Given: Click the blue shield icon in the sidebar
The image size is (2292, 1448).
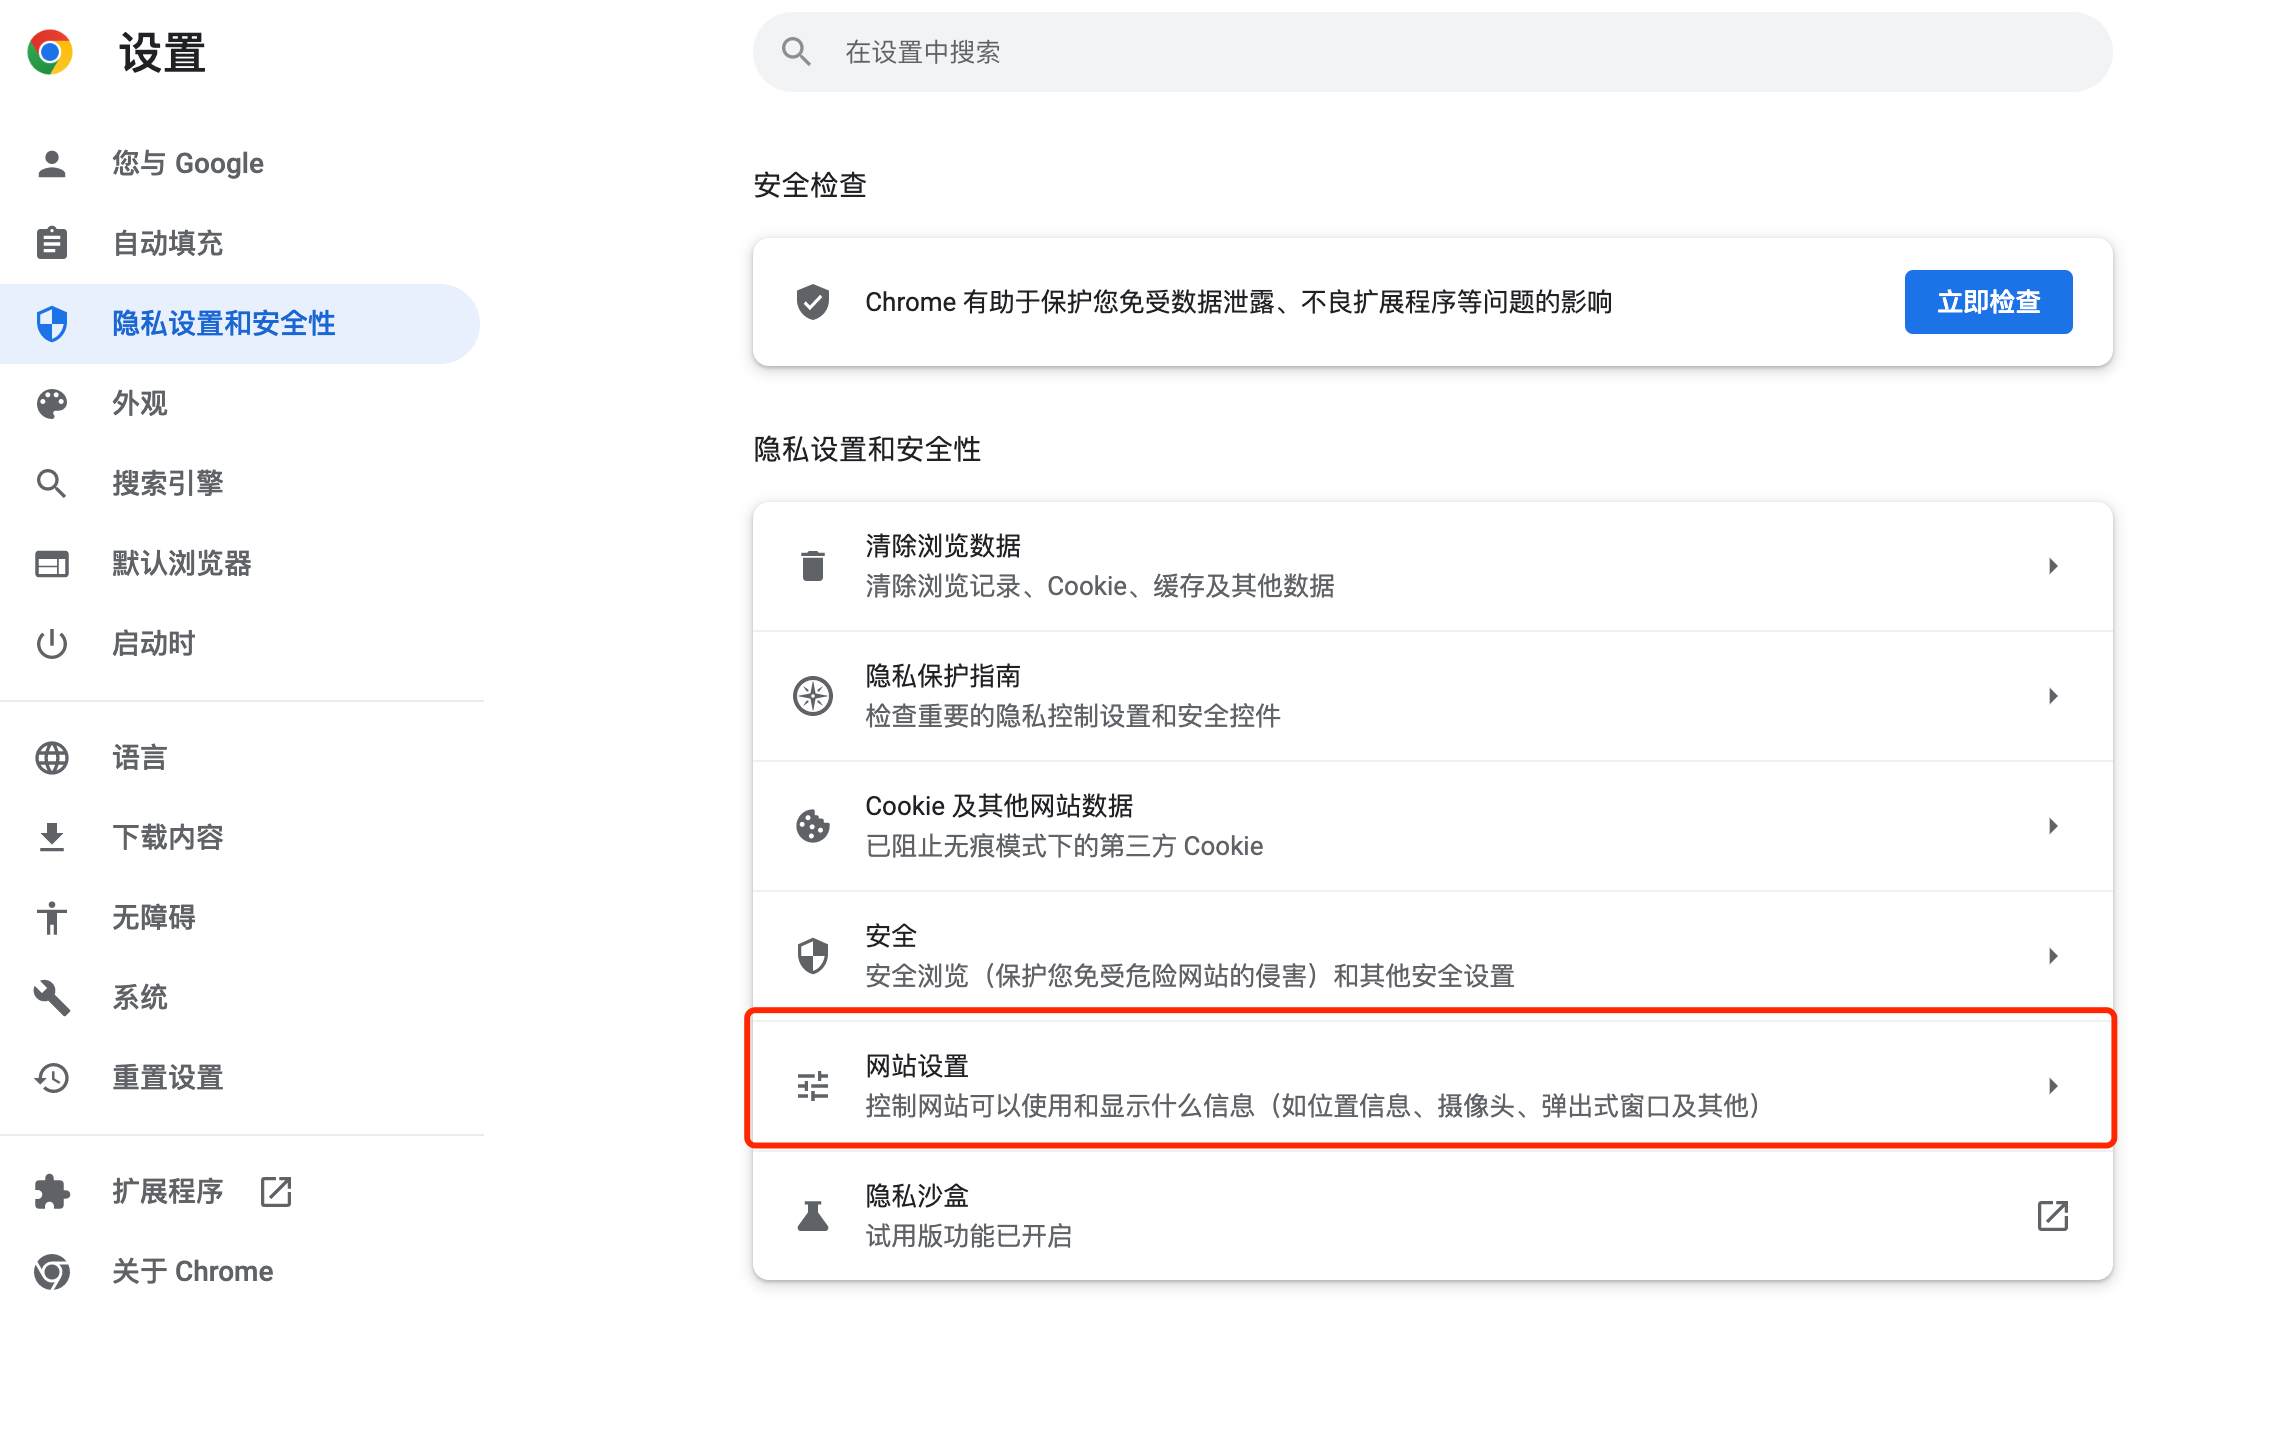Looking at the screenshot, I should [51, 323].
